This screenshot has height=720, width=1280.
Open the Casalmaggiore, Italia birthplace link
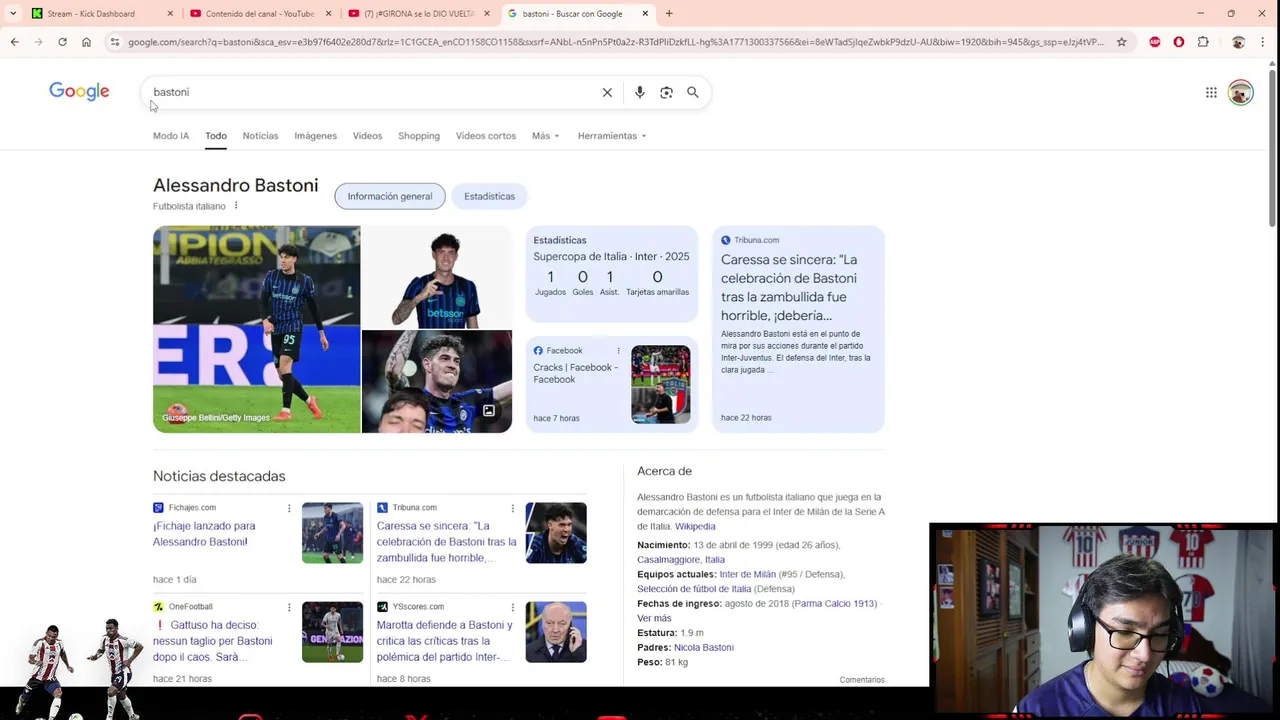[x=681, y=560]
